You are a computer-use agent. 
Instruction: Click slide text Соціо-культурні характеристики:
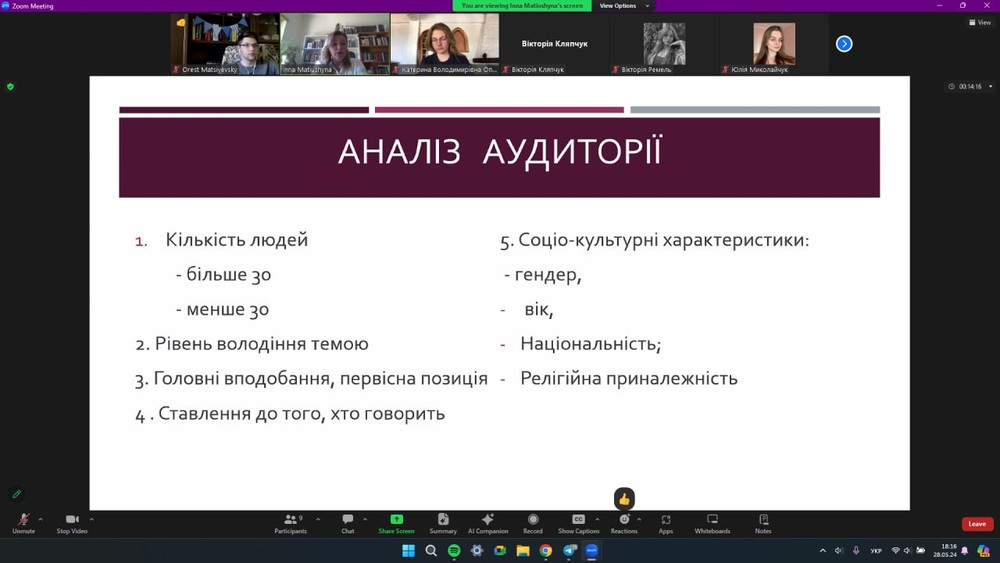point(664,240)
